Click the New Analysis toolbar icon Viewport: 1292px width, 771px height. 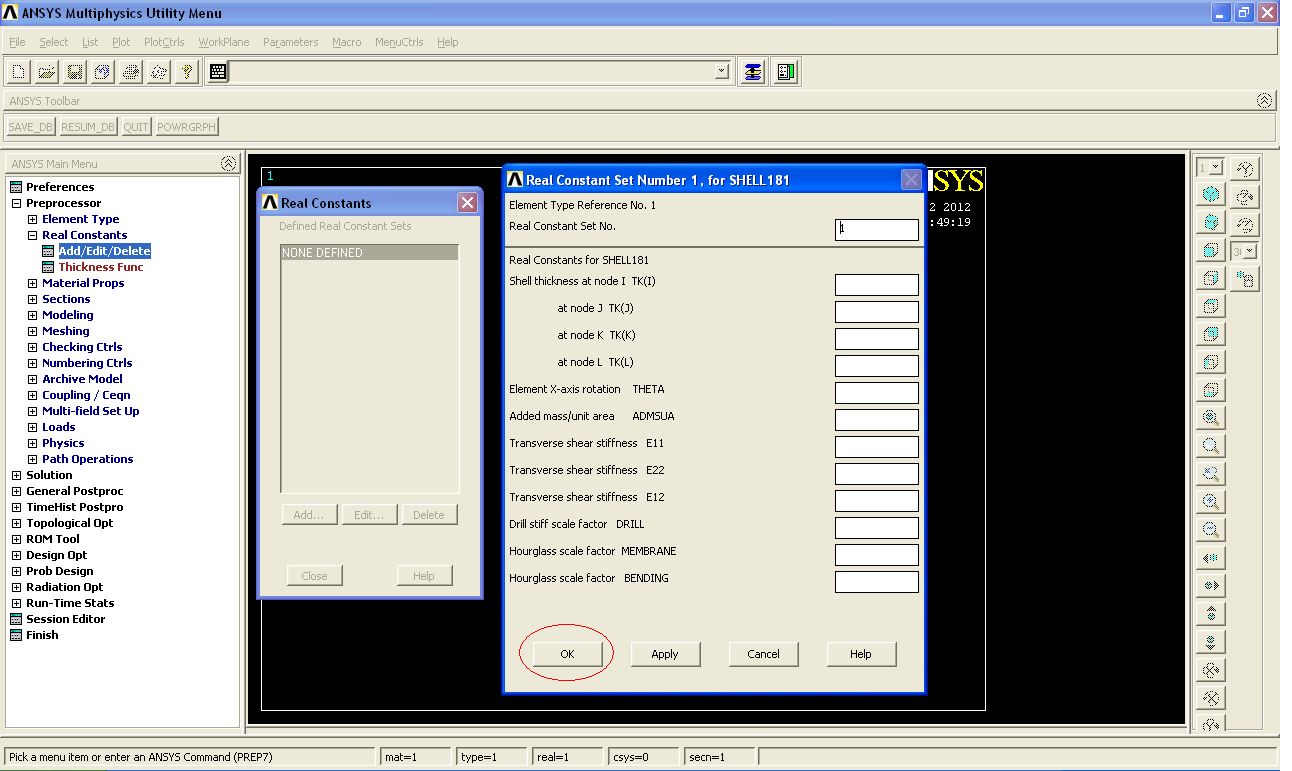click(19, 72)
